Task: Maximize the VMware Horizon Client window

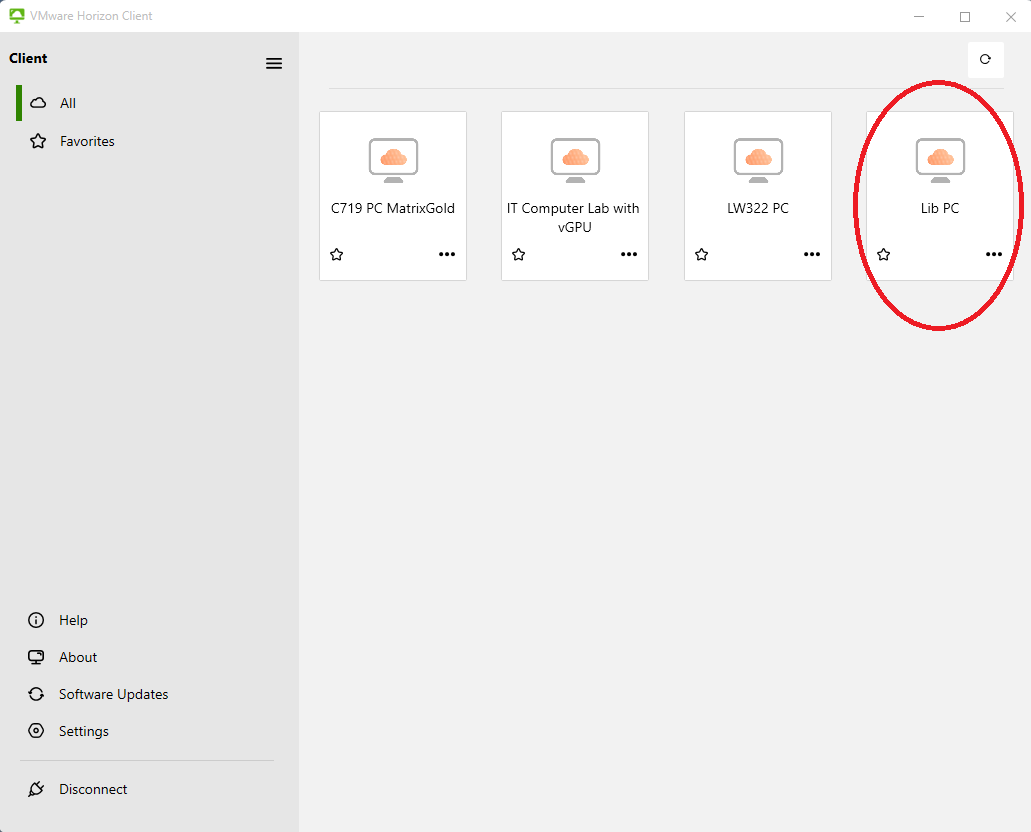Action: (965, 16)
